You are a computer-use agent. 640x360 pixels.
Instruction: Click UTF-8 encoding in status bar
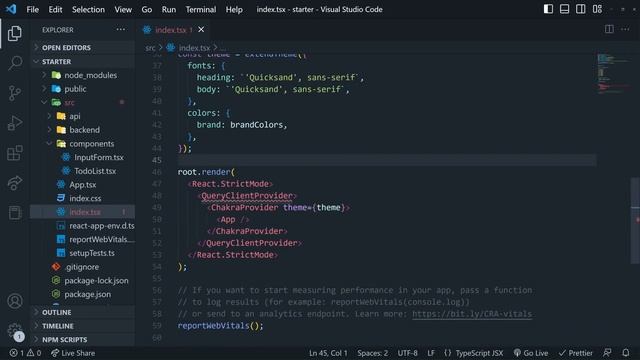pos(407,353)
